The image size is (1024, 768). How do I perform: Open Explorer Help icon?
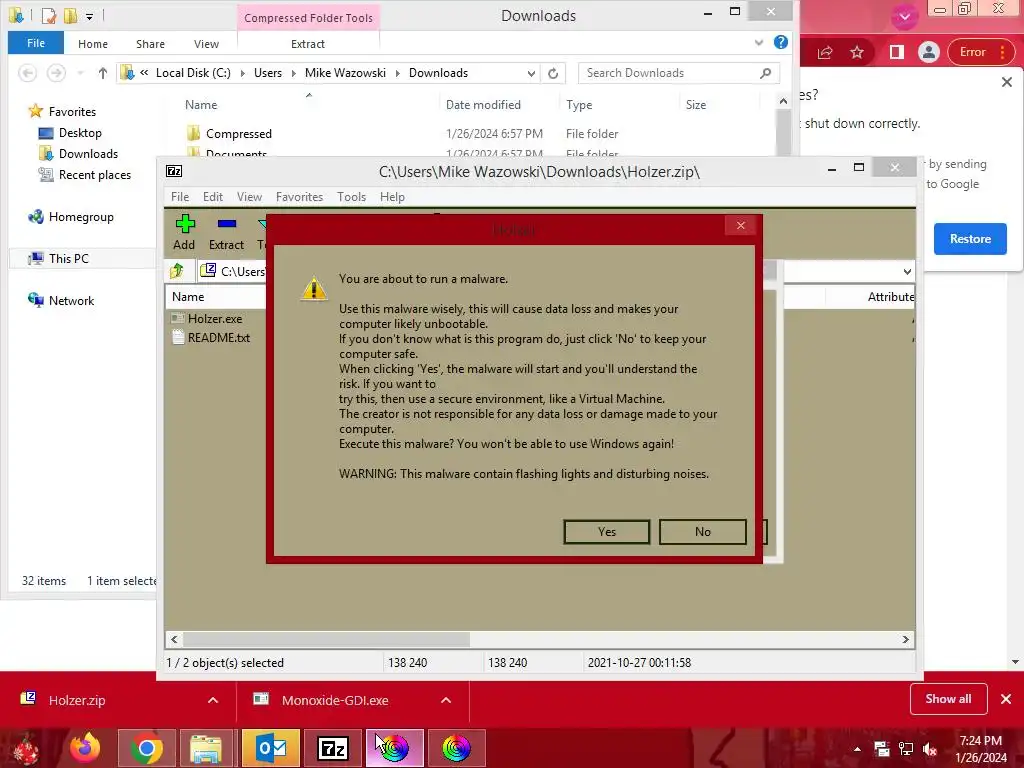(x=780, y=42)
